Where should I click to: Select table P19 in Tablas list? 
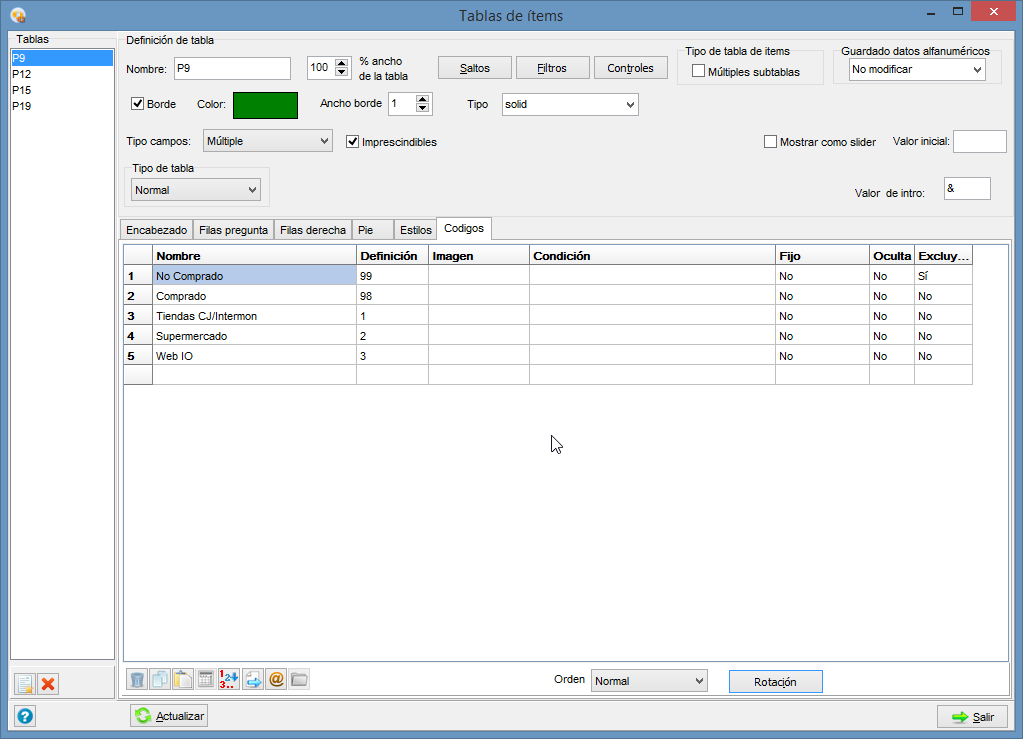[x=61, y=106]
